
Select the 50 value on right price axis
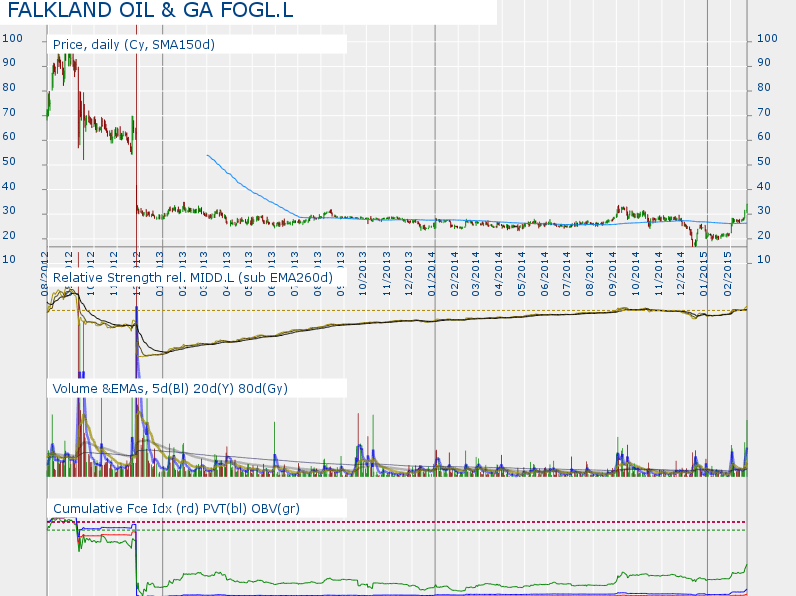pos(764,161)
